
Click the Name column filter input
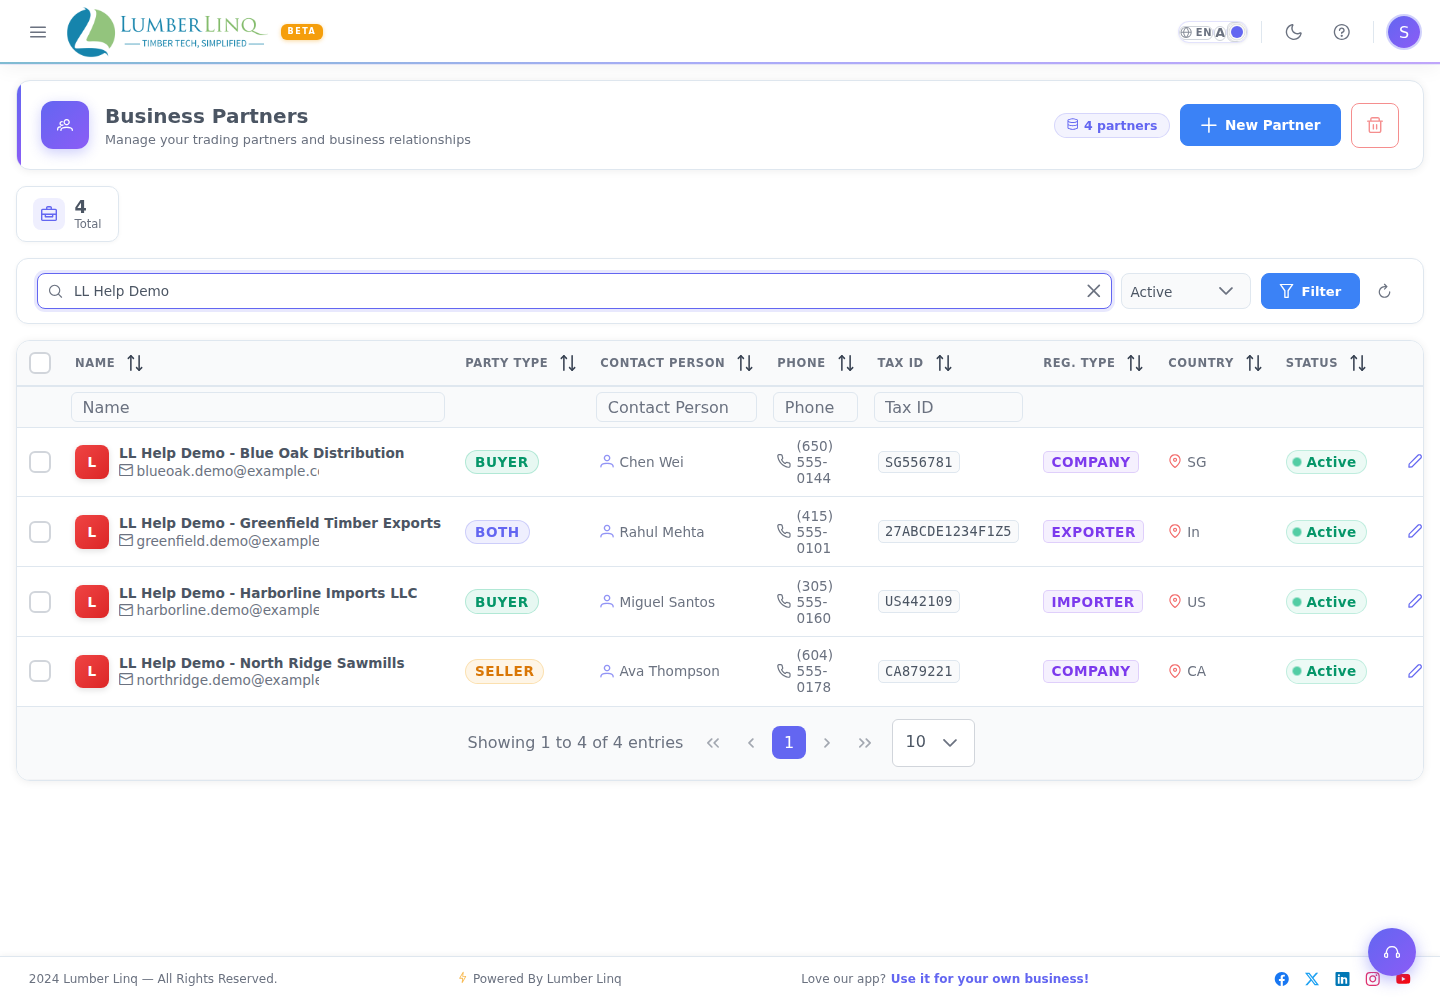pyautogui.click(x=258, y=407)
